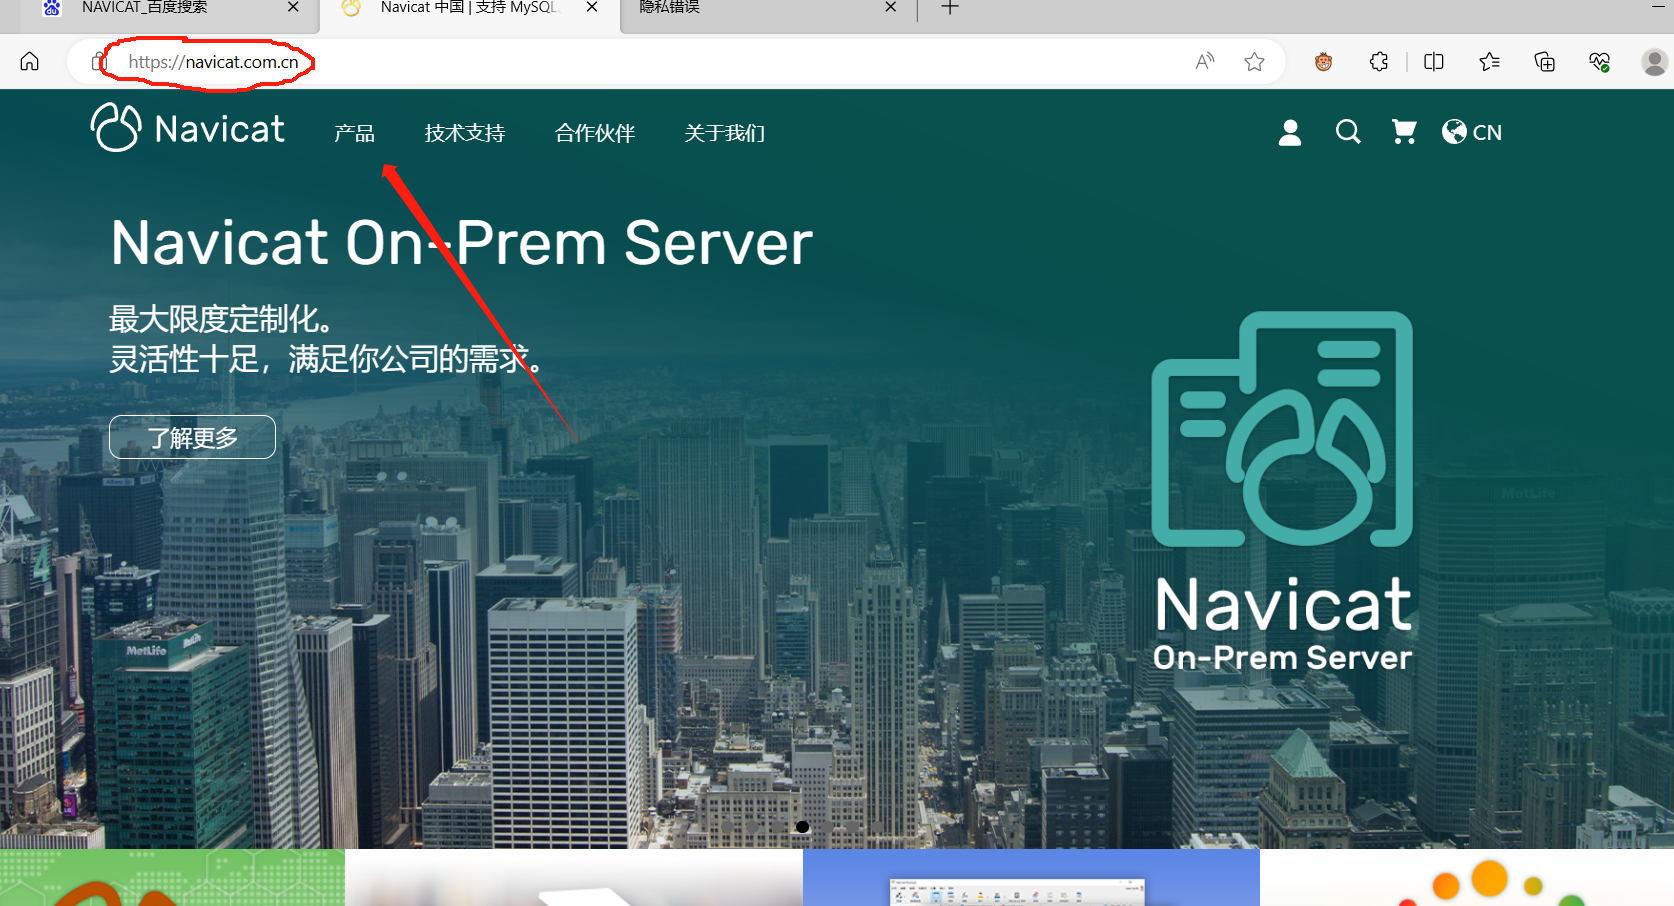Click the Navicat On-Prem Server heading

pyautogui.click(x=461, y=243)
